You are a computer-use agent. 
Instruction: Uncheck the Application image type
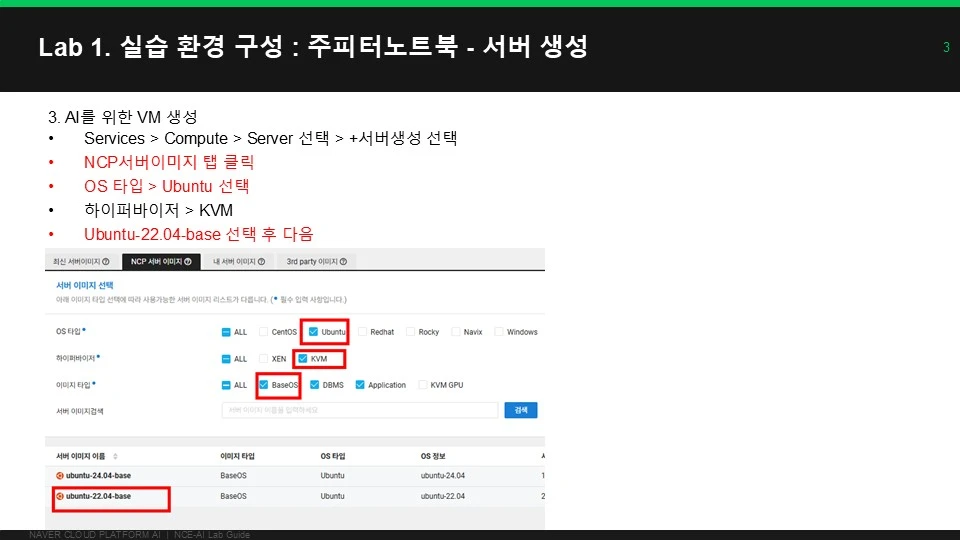coord(360,385)
